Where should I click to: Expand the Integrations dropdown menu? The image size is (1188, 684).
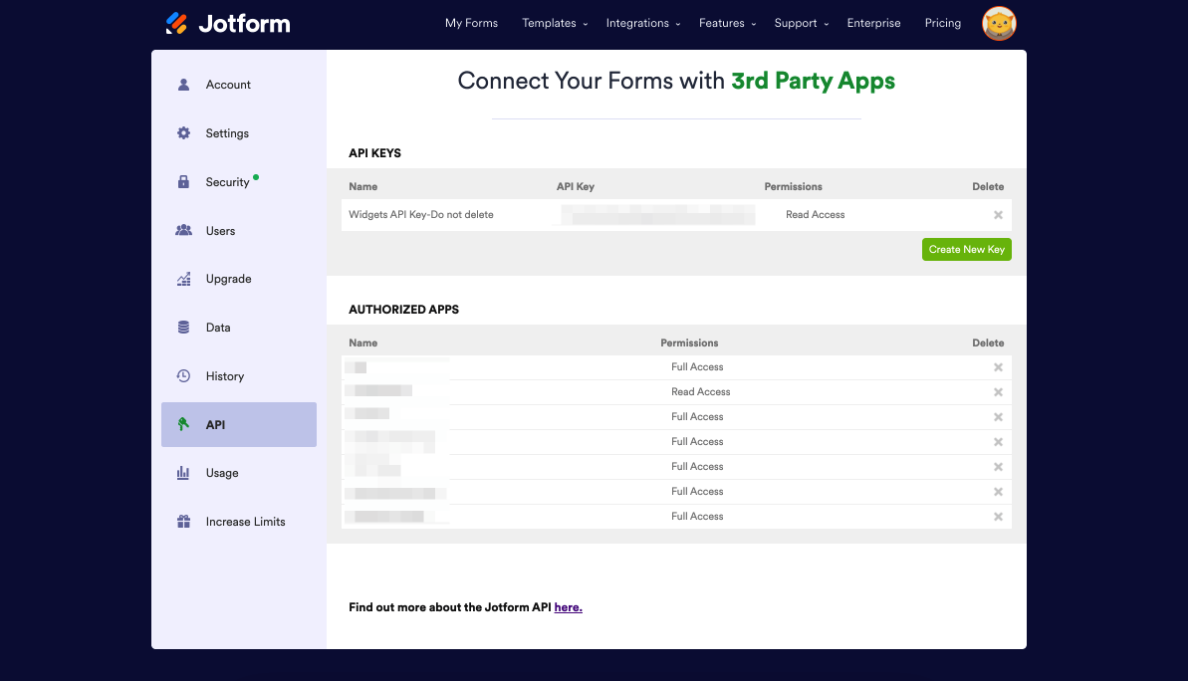coord(642,23)
